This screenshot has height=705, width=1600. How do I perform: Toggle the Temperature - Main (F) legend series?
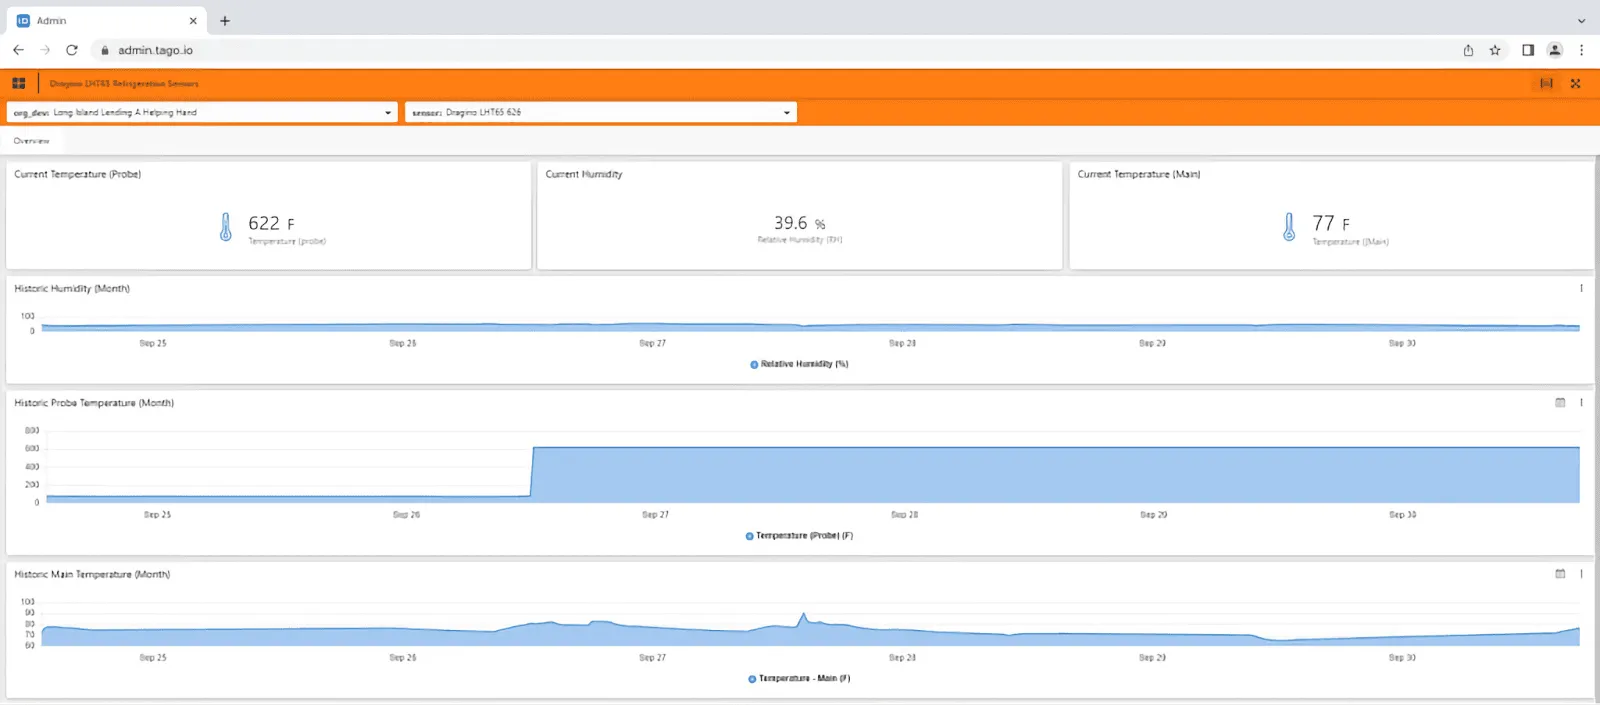799,679
